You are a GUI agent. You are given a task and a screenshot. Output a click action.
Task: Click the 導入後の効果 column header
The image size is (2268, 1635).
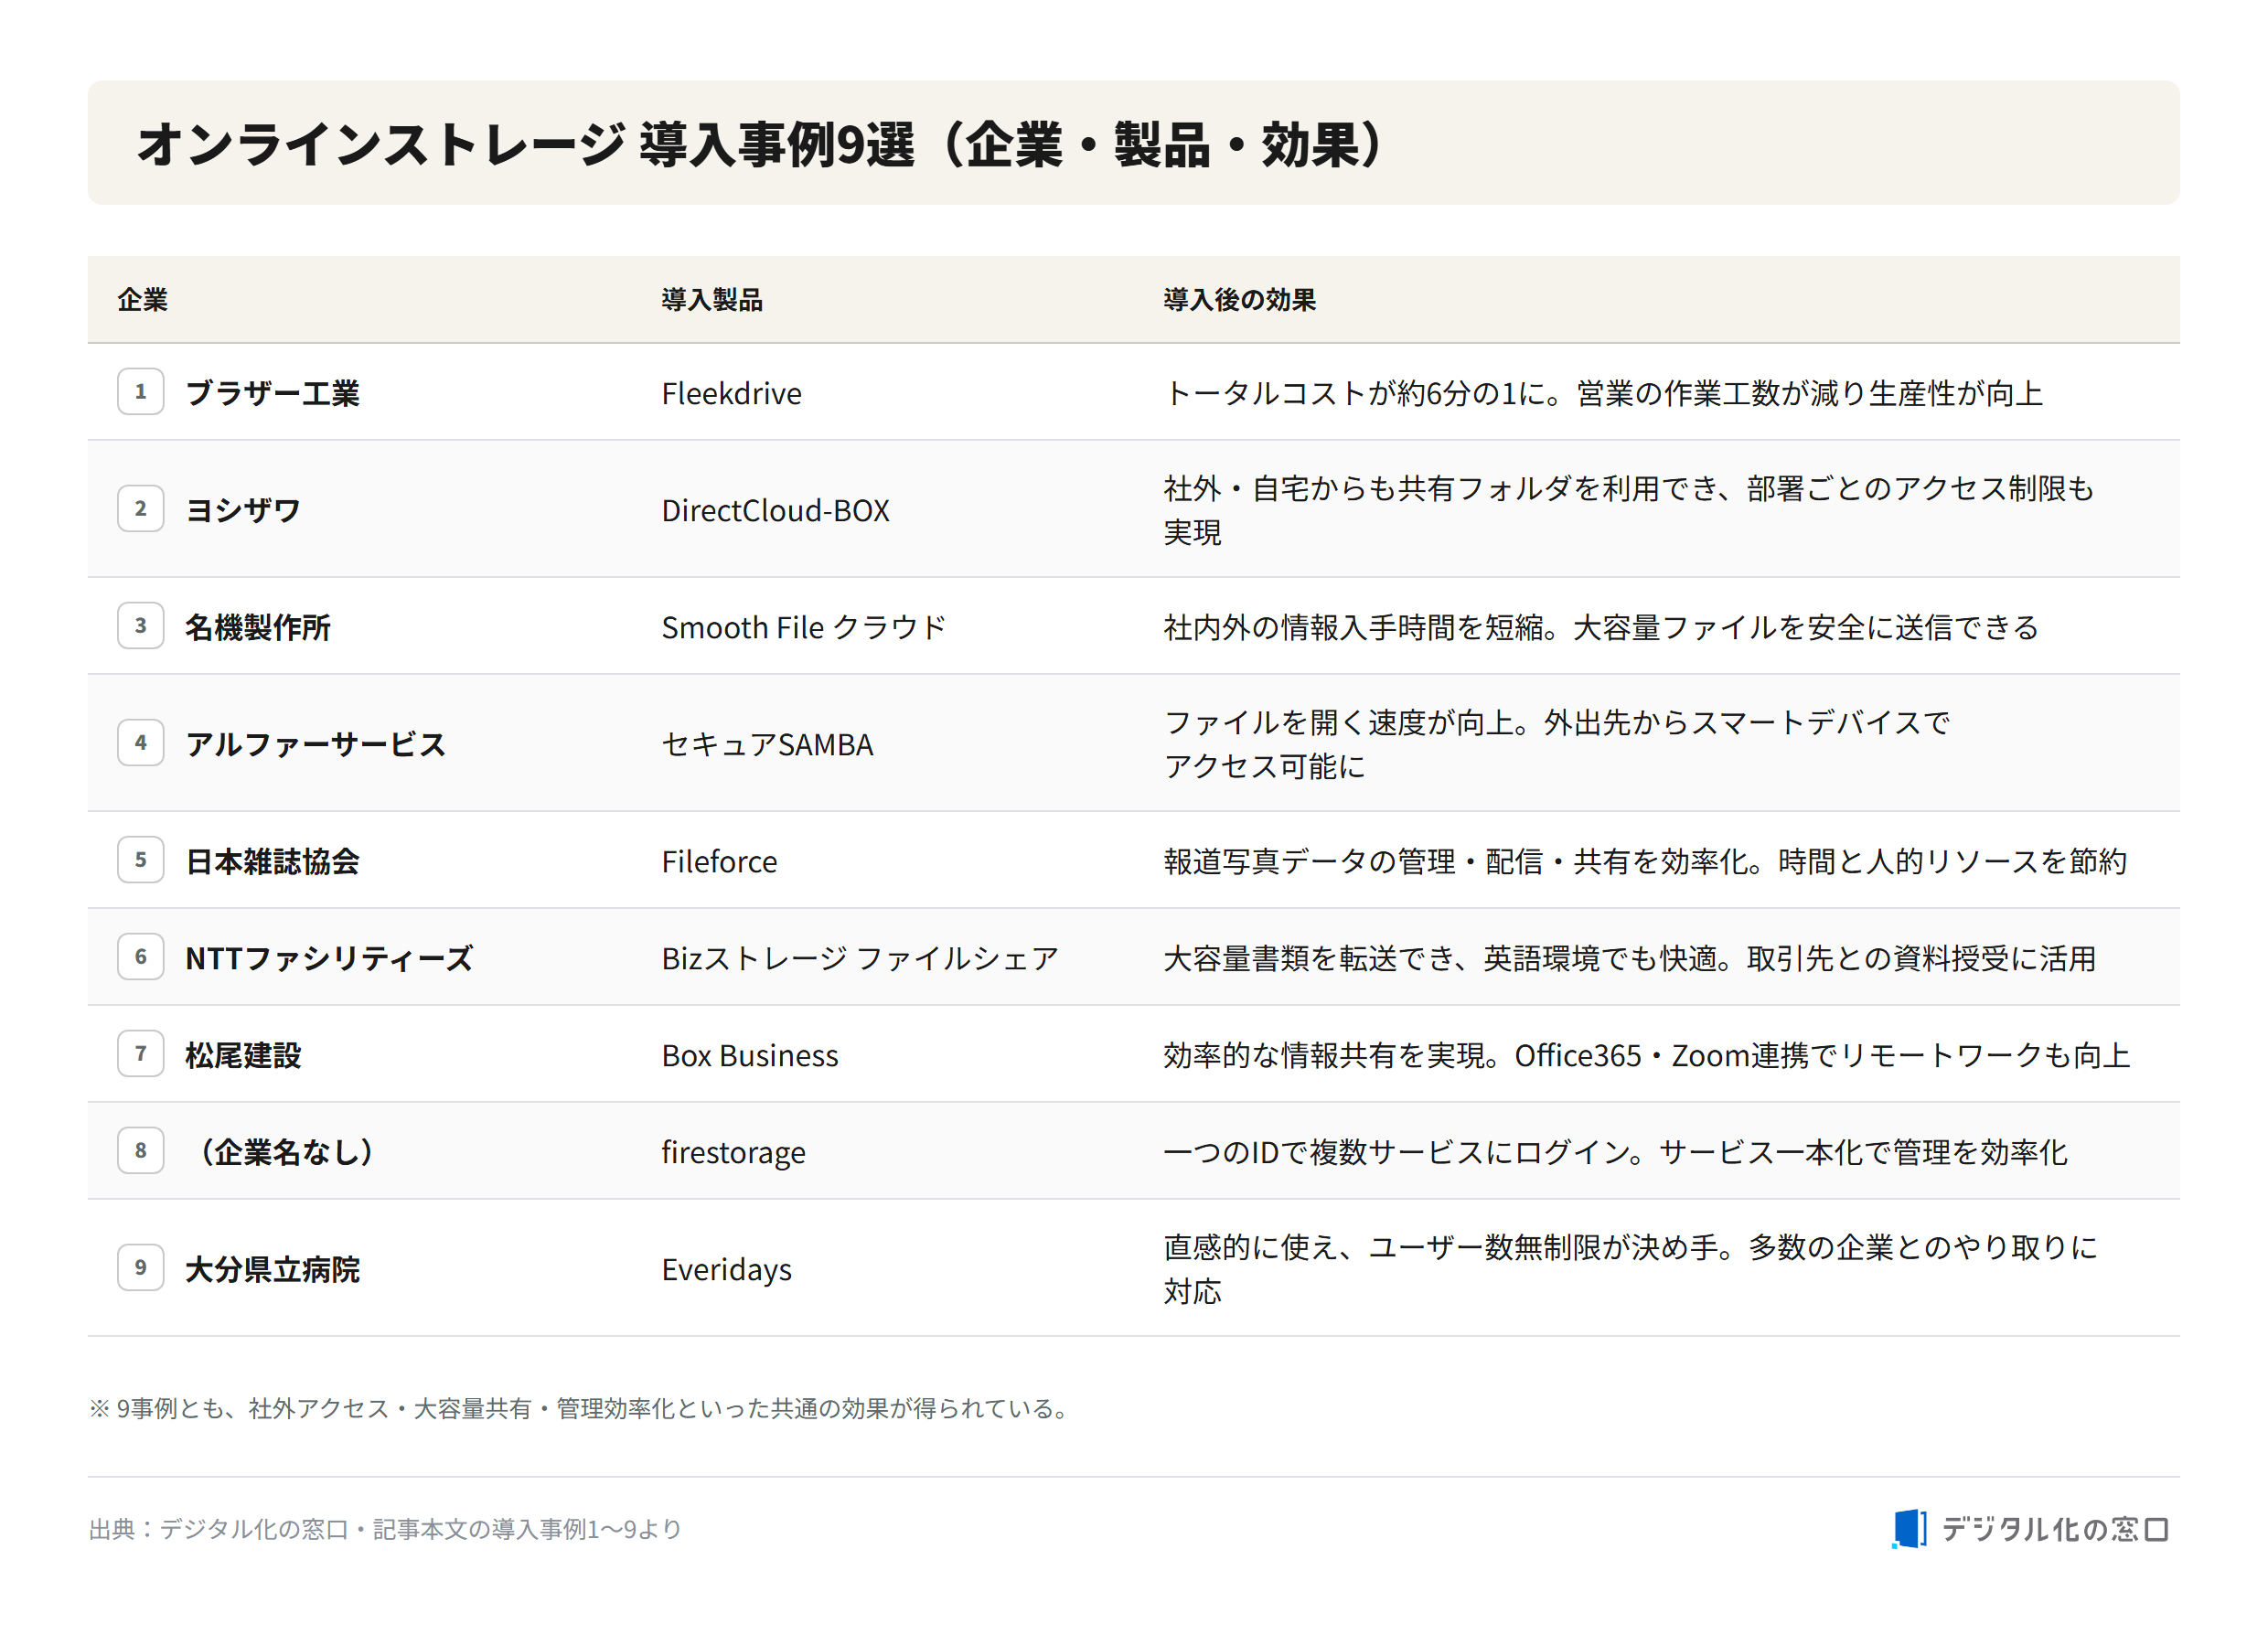(1239, 300)
